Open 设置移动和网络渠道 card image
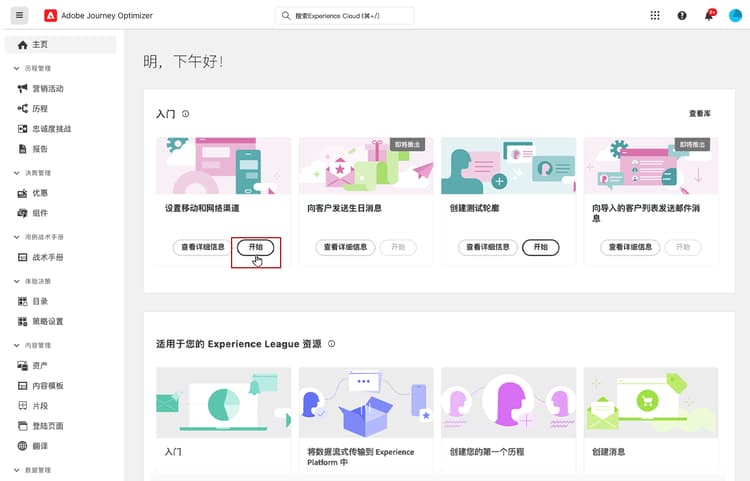This screenshot has width=750, height=481. (223, 166)
